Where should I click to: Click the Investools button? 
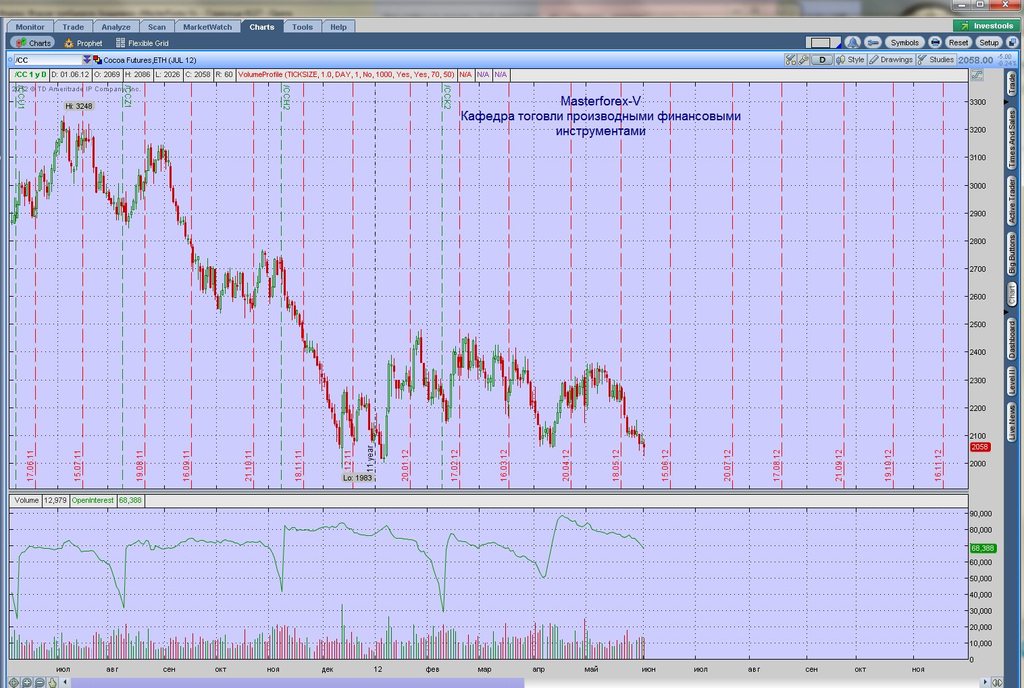[x=987, y=26]
